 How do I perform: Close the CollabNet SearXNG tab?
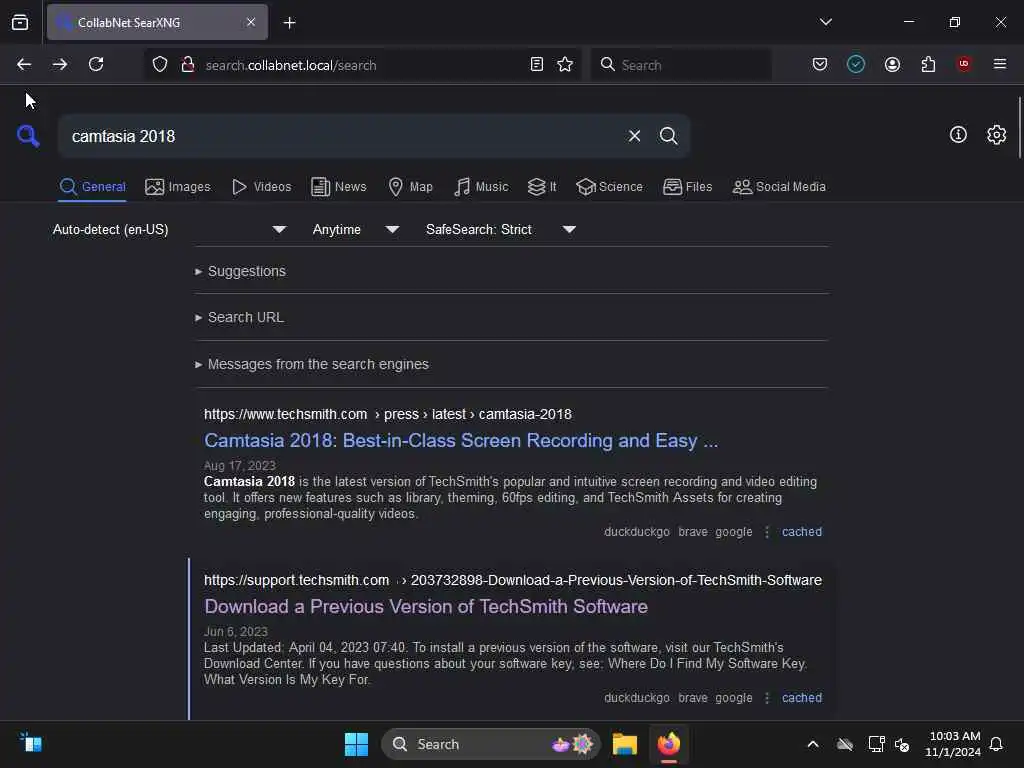click(x=251, y=23)
